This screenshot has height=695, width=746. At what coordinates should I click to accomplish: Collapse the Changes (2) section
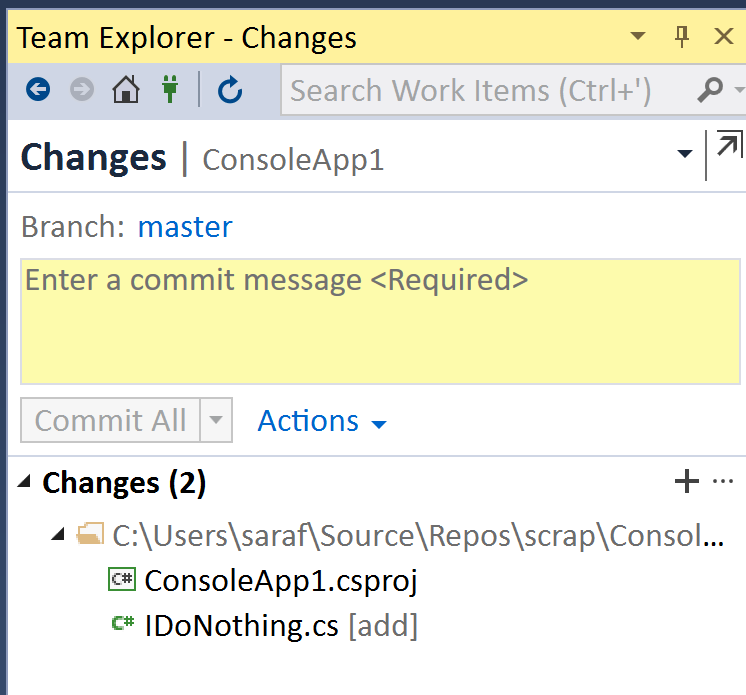pyautogui.click(x=25, y=483)
